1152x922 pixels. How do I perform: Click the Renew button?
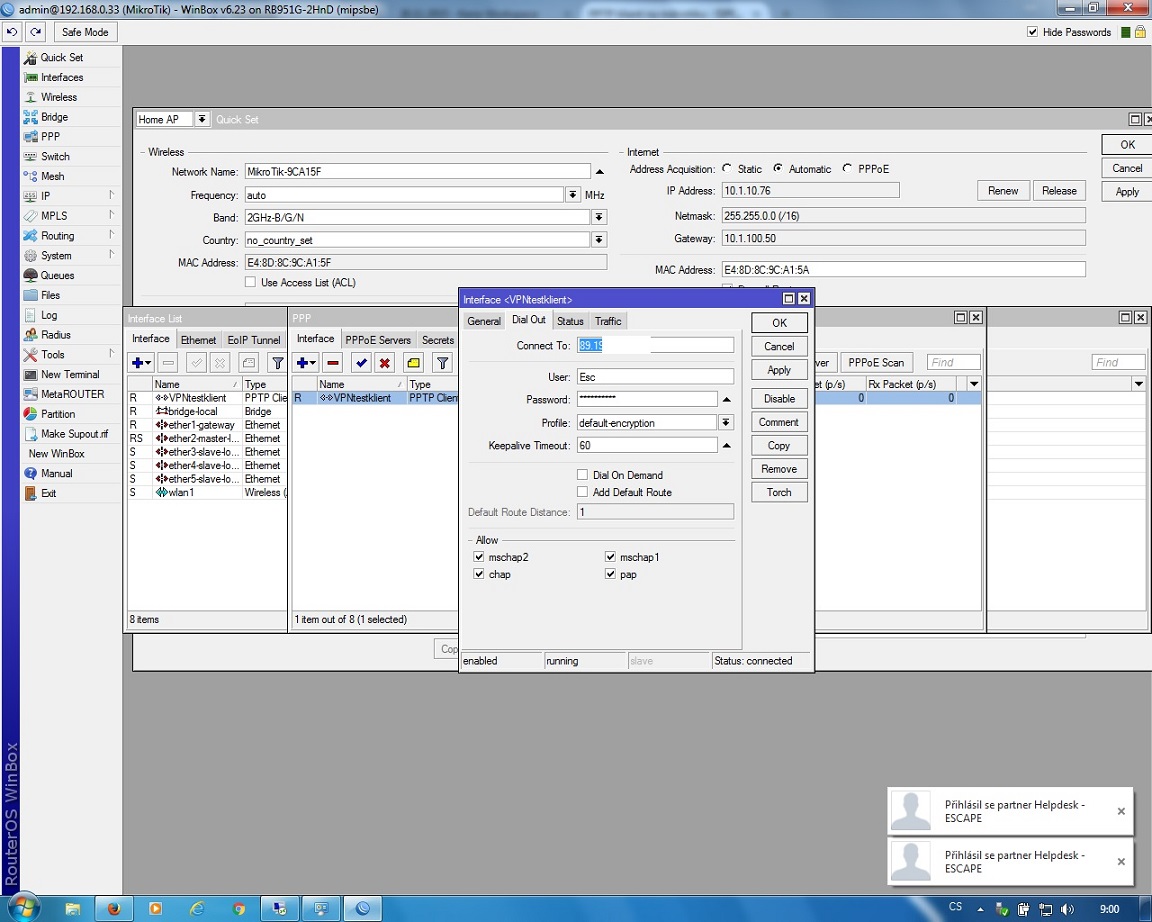[x=1003, y=191]
